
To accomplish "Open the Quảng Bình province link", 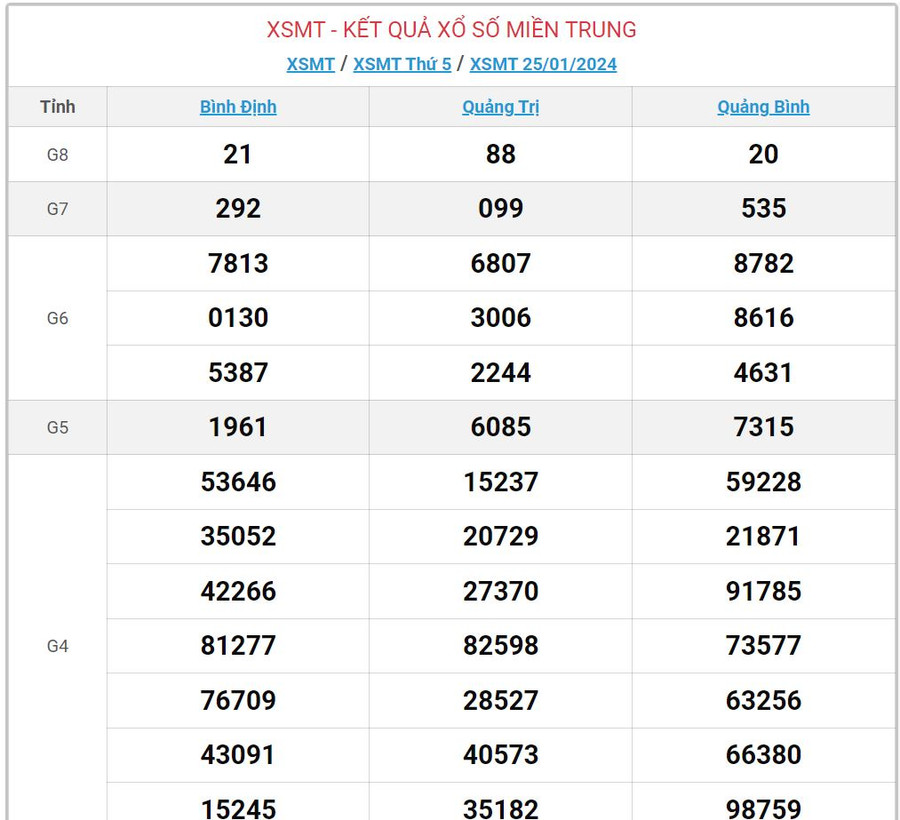I will pos(763,107).
